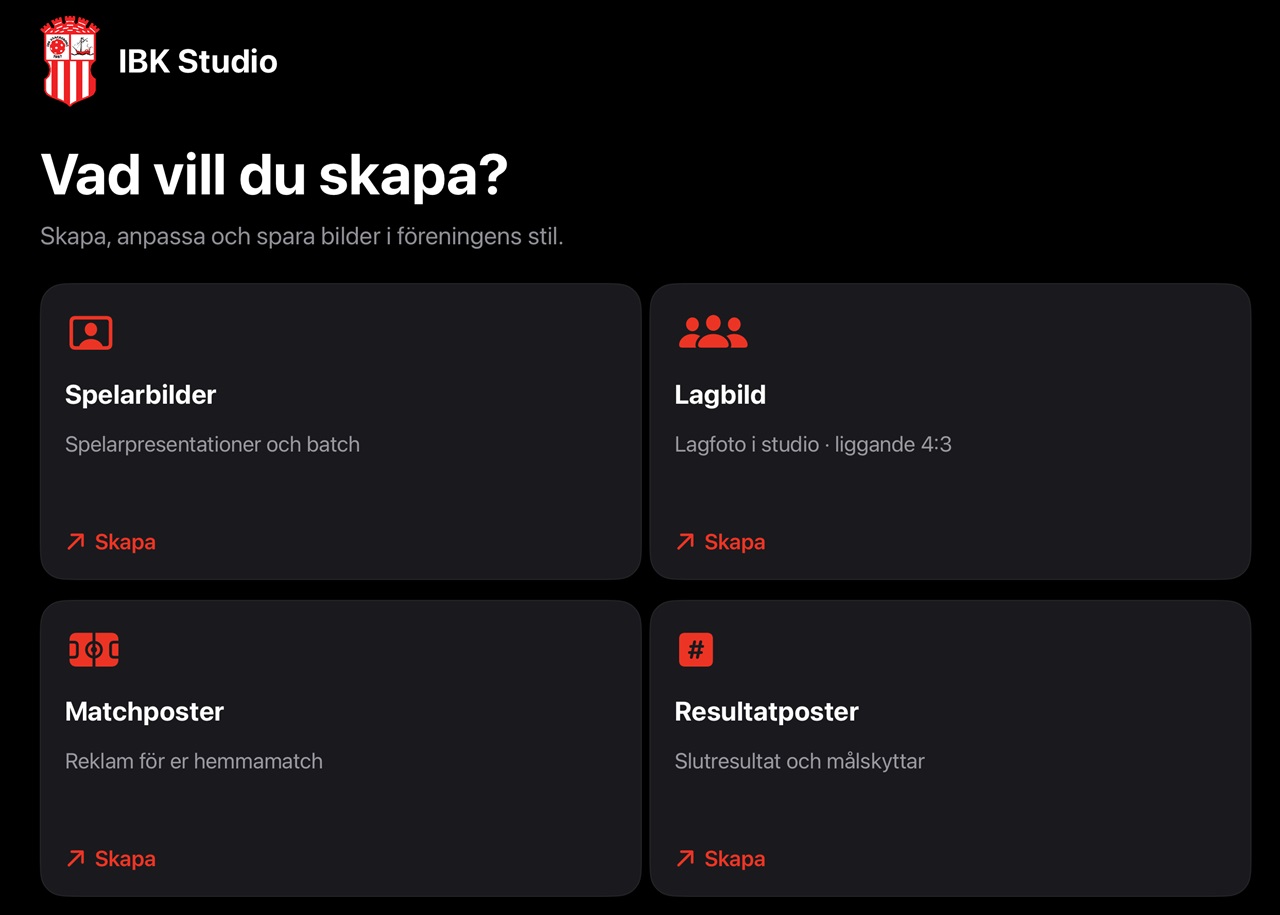1280x915 pixels.
Task: Select the Resultatposter card title
Action: (767, 712)
